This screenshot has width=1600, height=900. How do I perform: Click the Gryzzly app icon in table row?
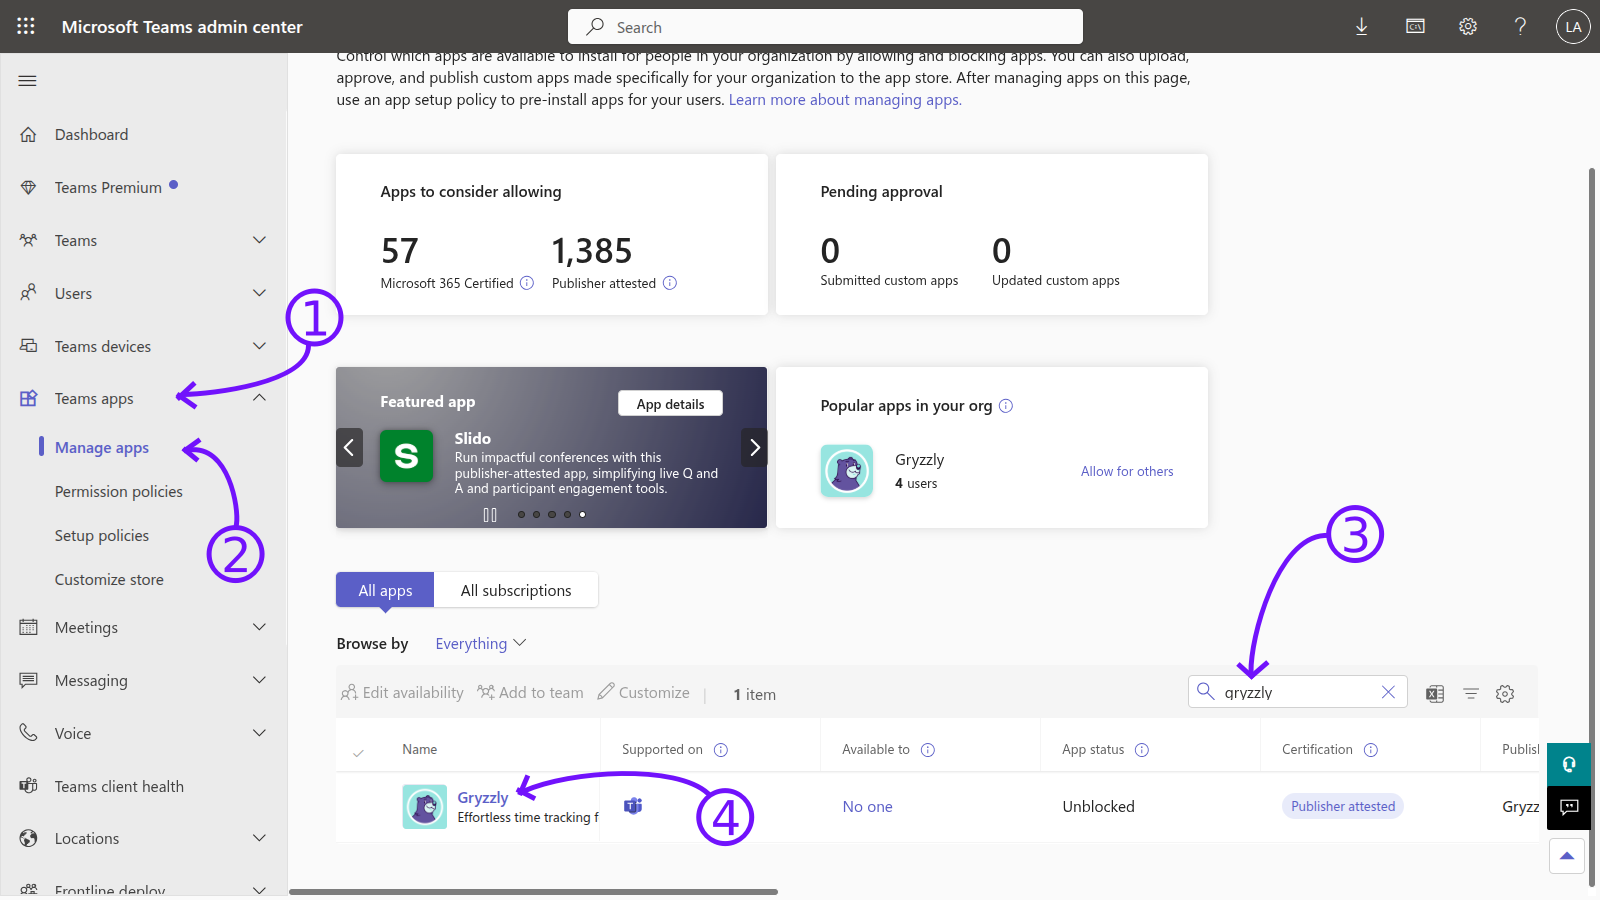pyautogui.click(x=425, y=807)
